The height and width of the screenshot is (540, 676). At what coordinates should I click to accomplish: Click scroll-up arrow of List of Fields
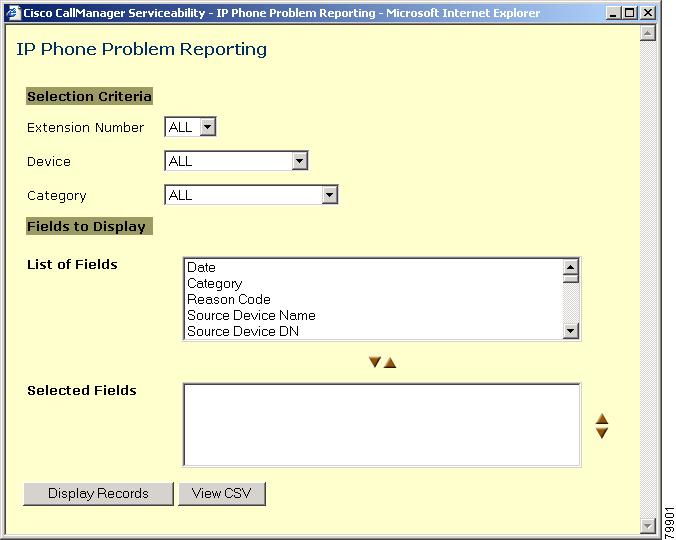[570, 267]
